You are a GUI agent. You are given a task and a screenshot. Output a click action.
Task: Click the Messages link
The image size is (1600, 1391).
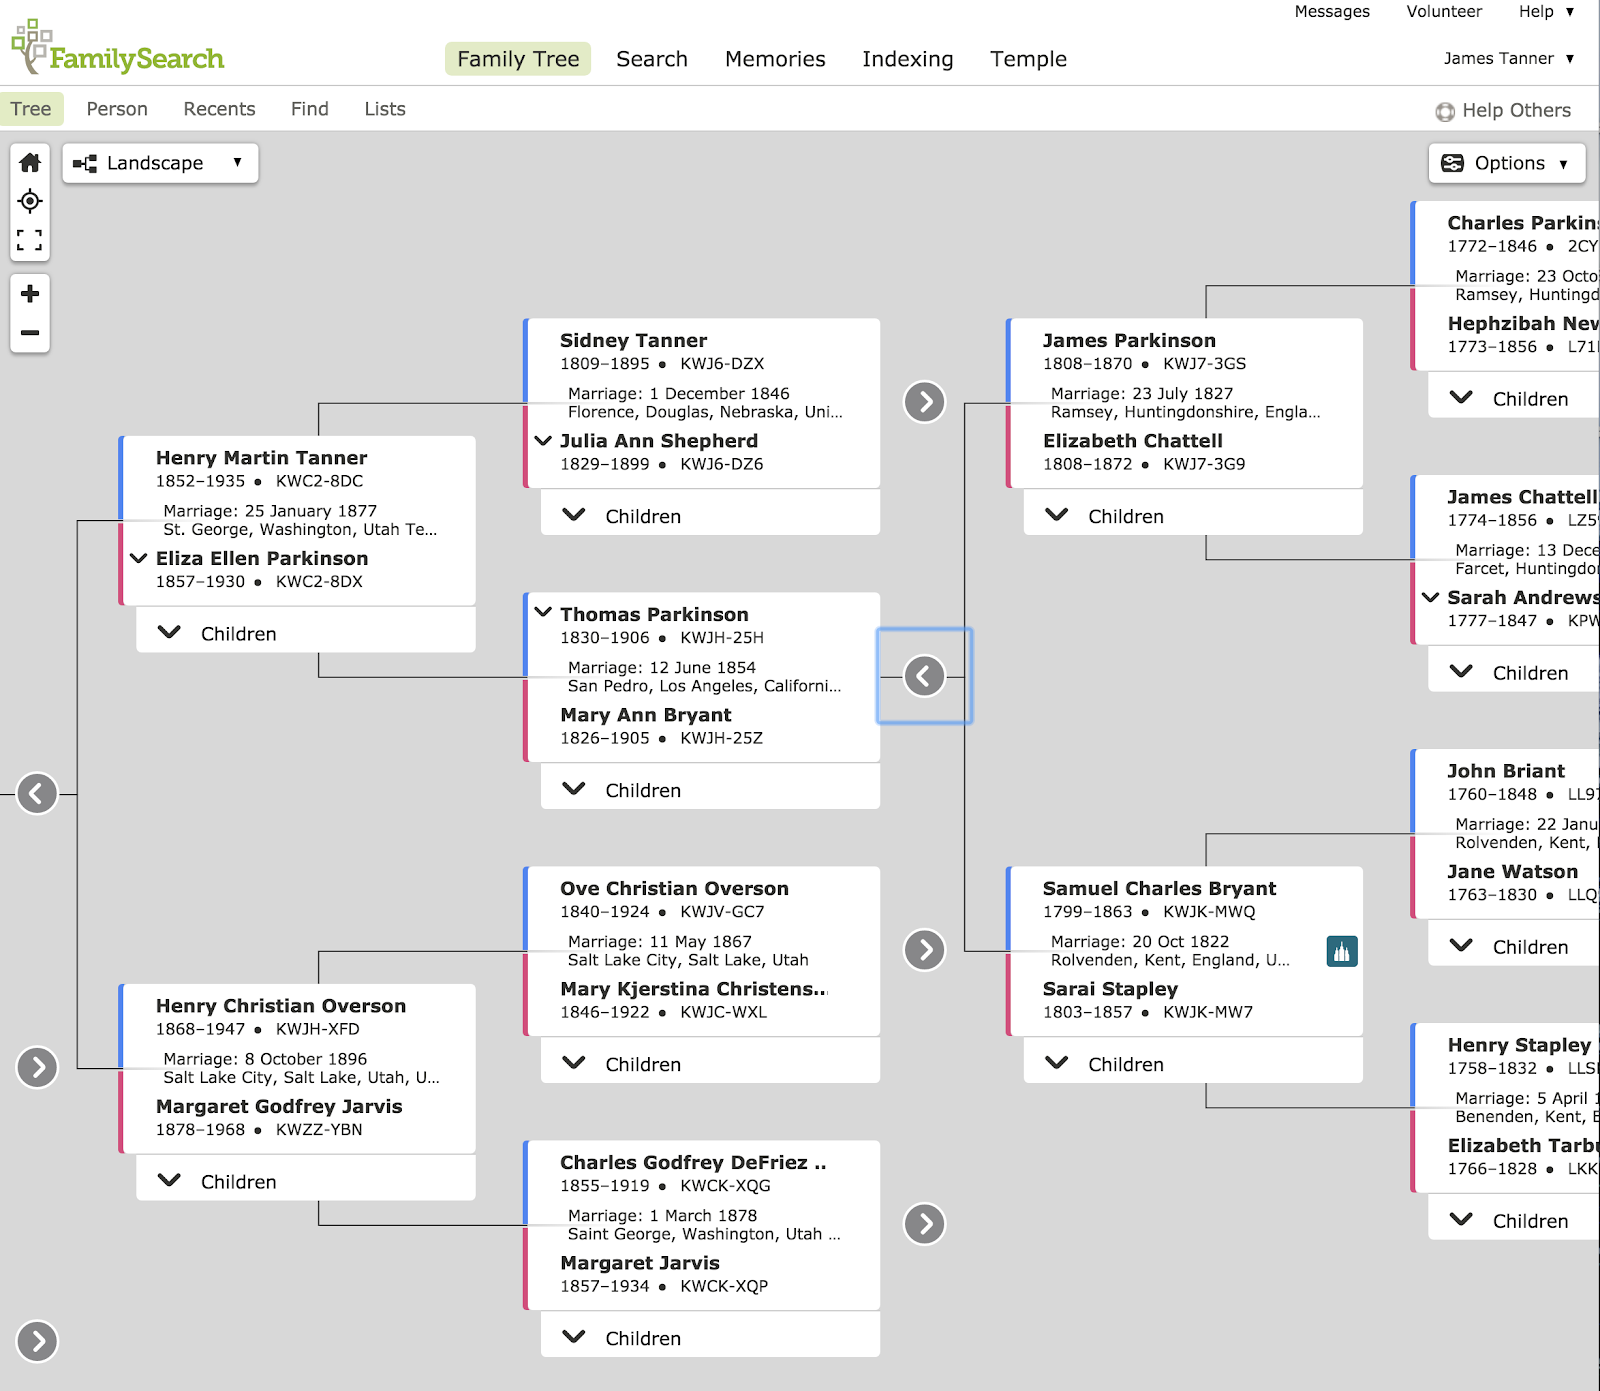click(1332, 12)
